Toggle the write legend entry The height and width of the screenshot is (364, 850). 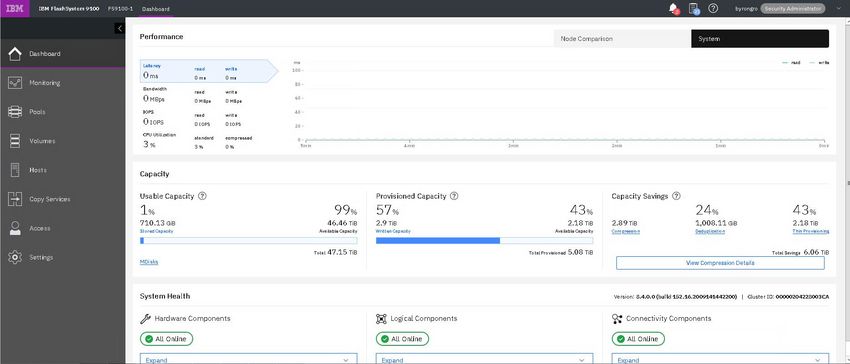point(819,62)
